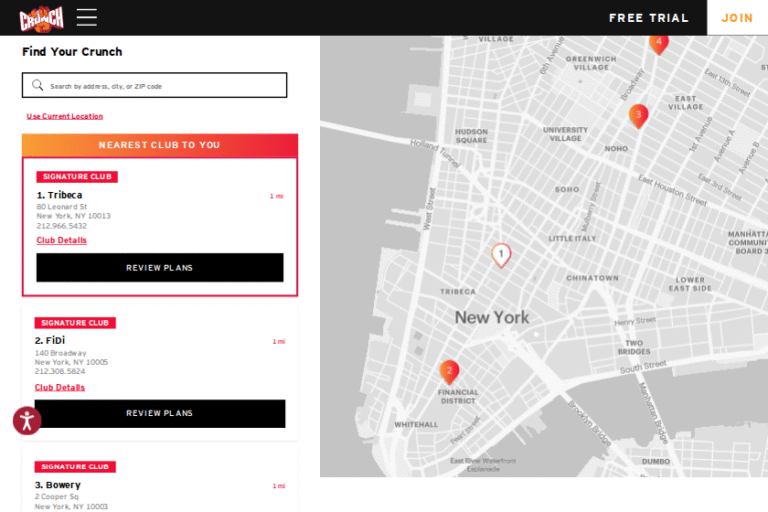Viewport: 768px width, 512px height.
Task: Select map pin 4 at top of map
Action: 658,42
